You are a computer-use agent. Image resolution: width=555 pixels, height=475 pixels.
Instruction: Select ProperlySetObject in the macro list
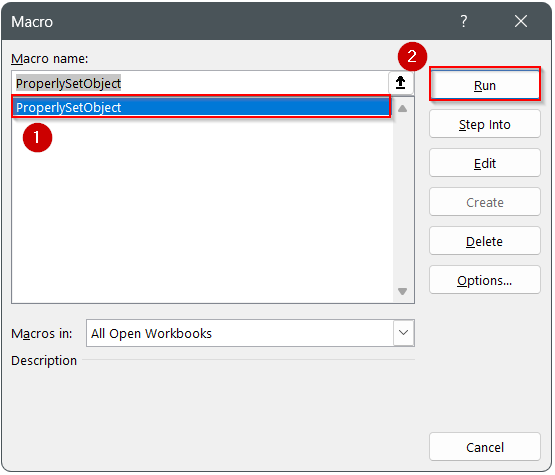click(202, 107)
